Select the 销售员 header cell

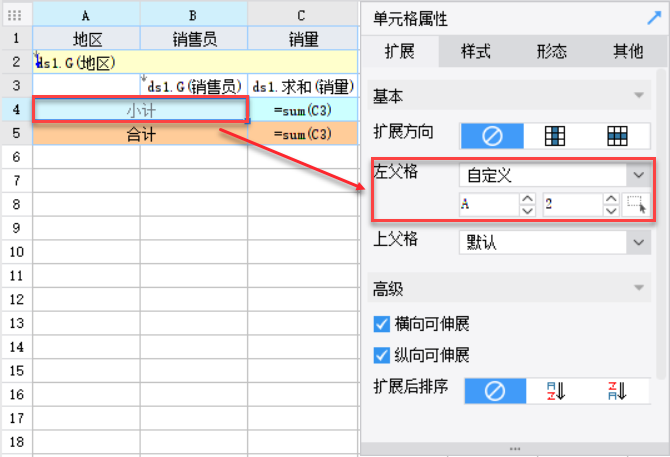(x=194, y=38)
